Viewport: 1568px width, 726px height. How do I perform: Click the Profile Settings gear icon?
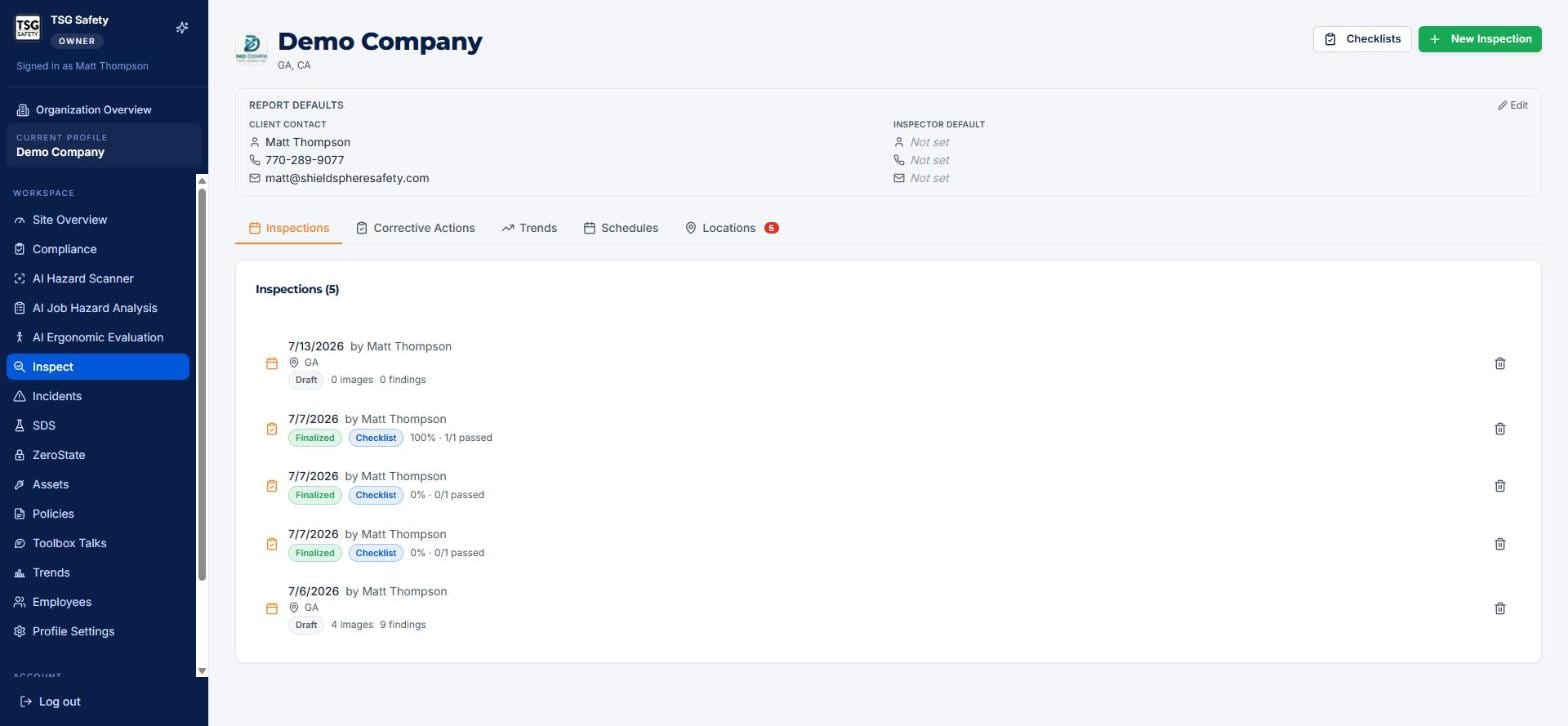[x=19, y=632]
